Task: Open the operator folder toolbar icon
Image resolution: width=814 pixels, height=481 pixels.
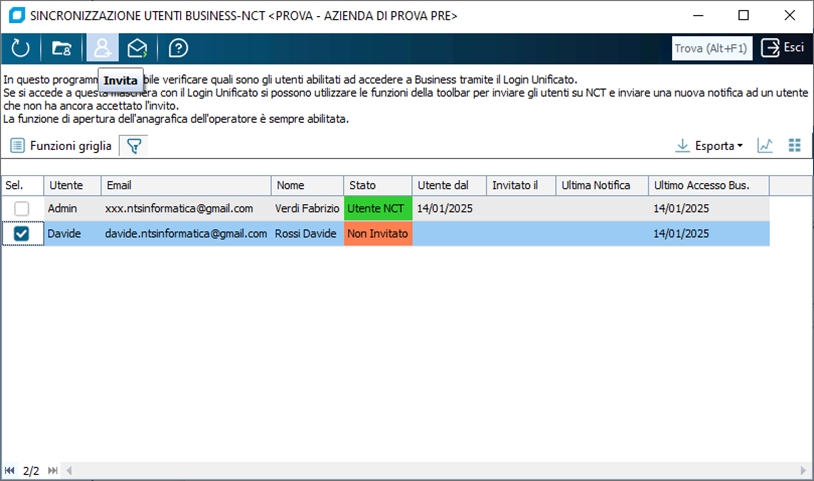Action: (61, 48)
